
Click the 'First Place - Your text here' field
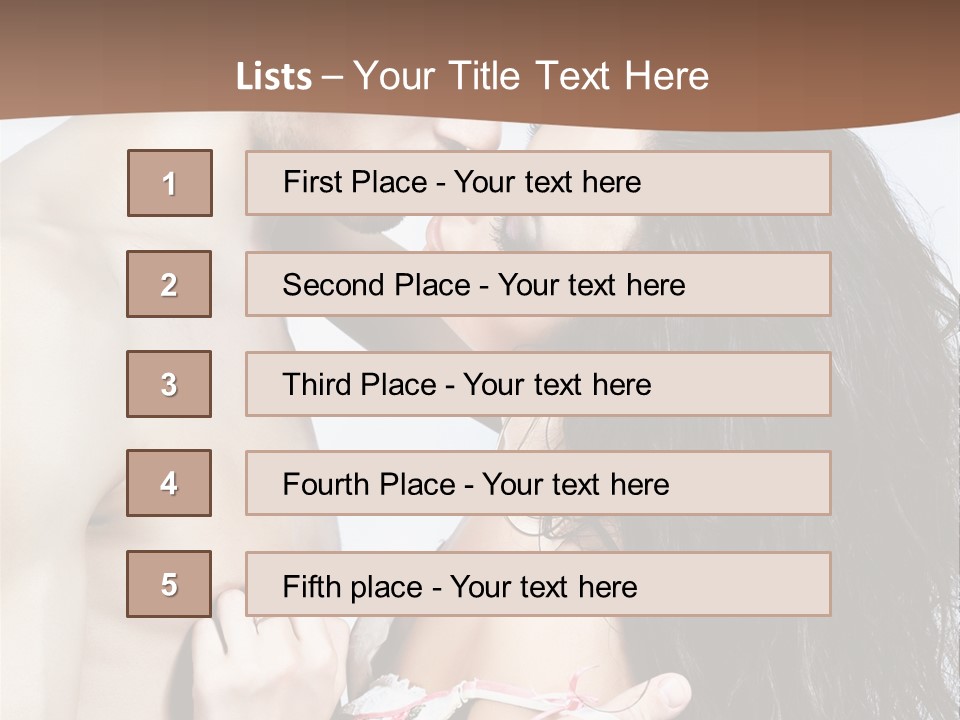538,183
